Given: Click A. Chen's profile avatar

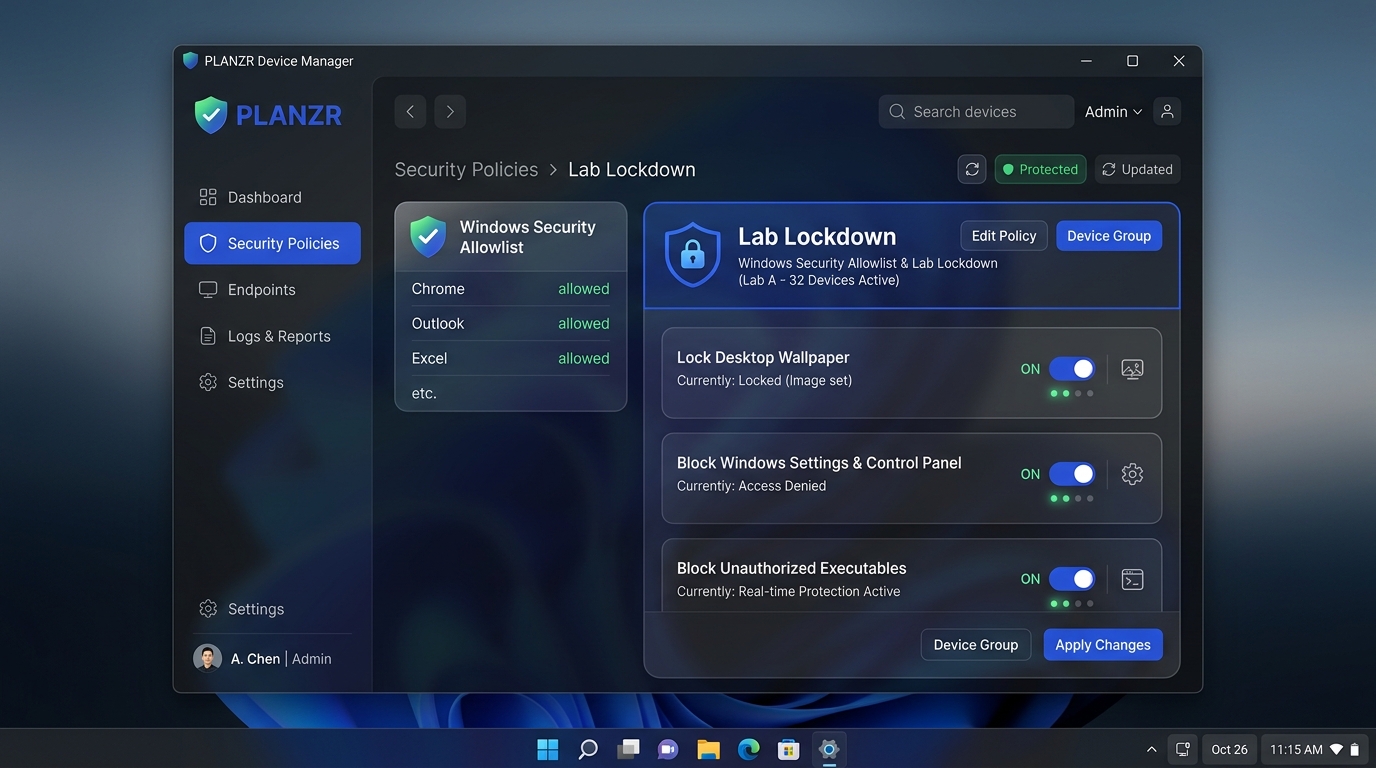Looking at the screenshot, I should tap(207, 658).
